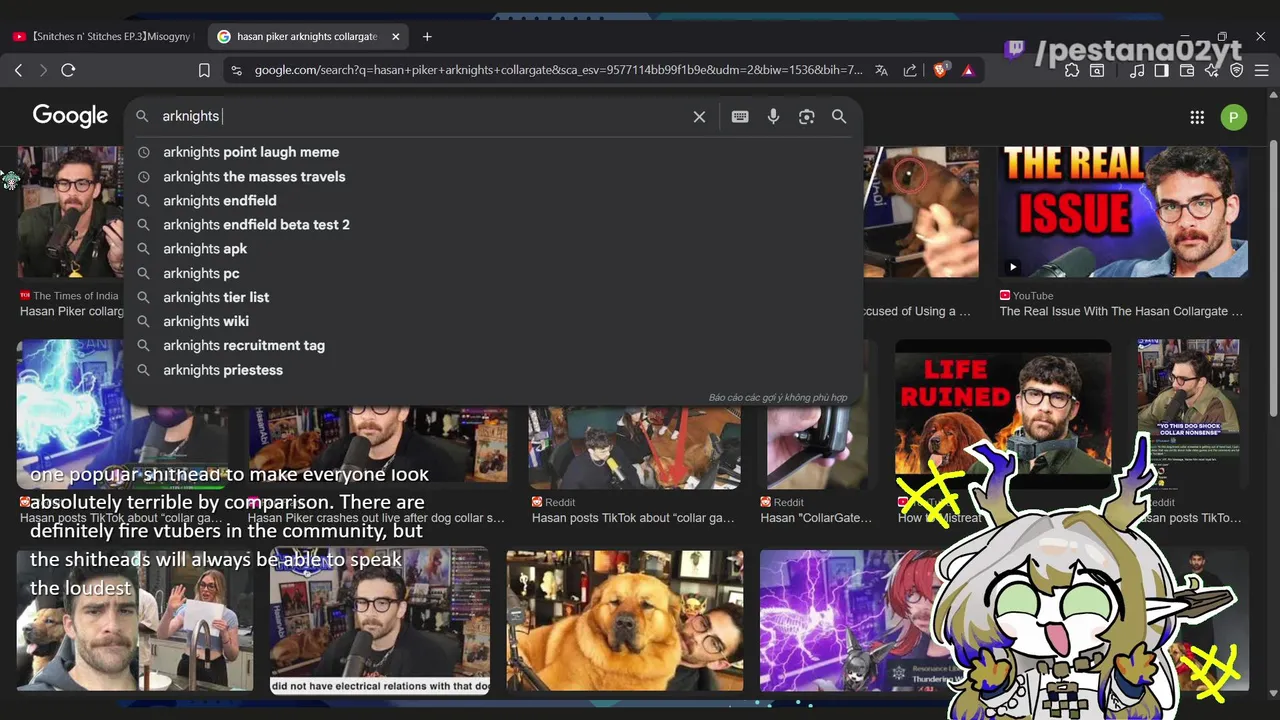Go to Google home via the logo
This screenshot has width=1280, height=720.
tap(70, 116)
